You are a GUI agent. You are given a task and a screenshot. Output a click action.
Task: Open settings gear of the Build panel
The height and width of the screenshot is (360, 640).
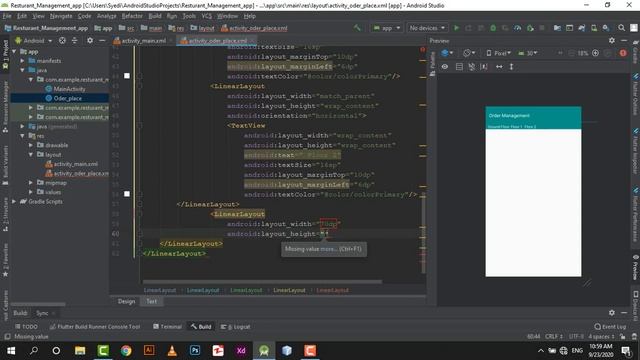[x=611, y=313]
